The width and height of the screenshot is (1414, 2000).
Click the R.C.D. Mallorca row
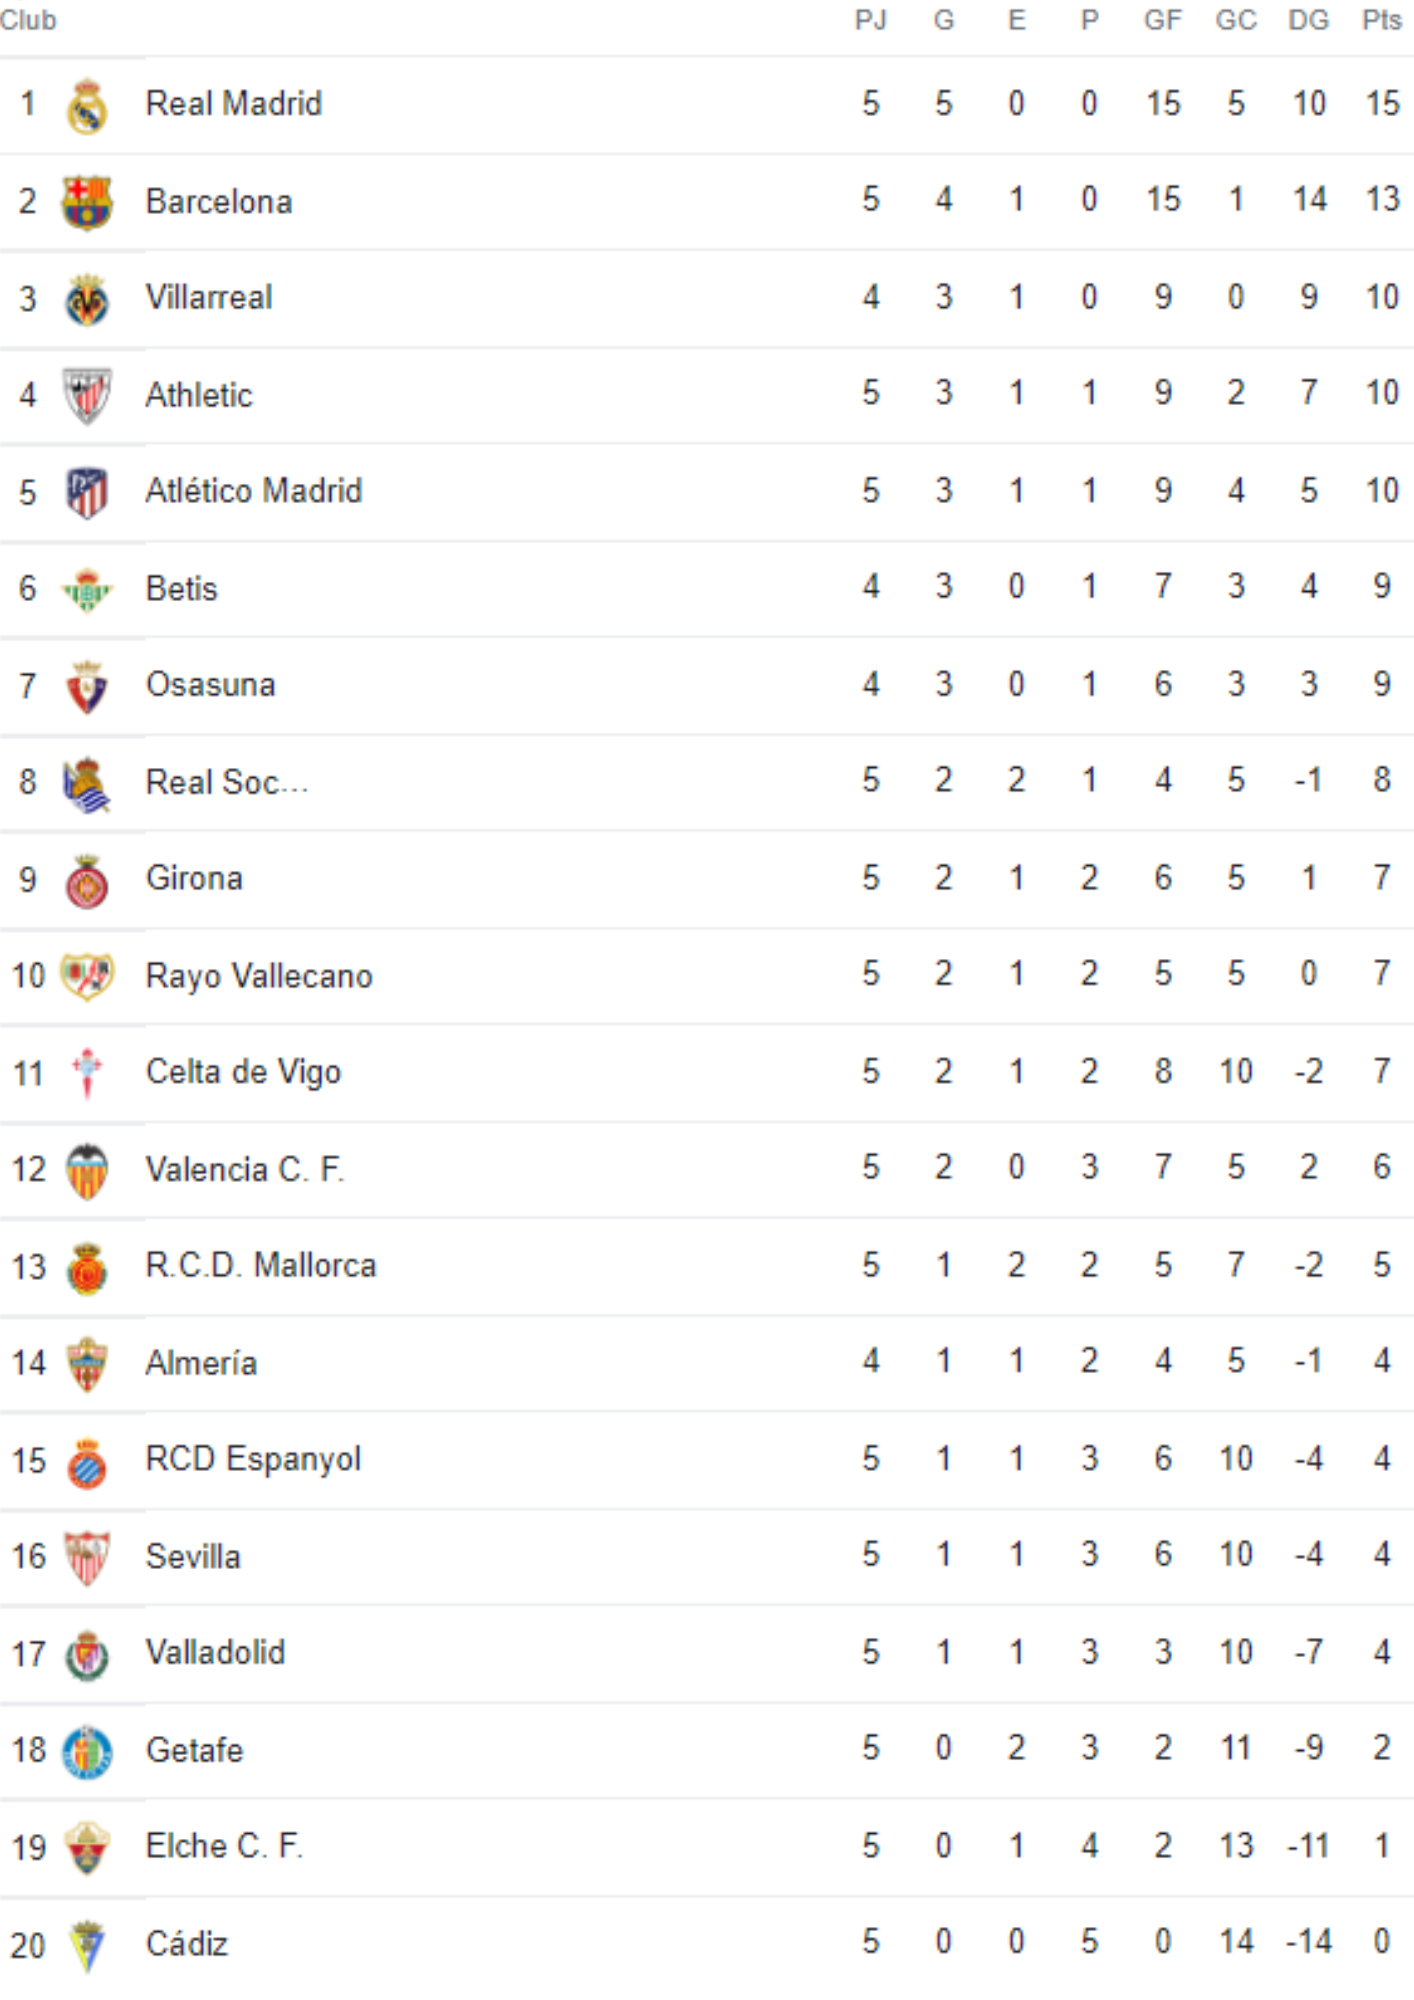pyautogui.click(x=707, y=1266)
